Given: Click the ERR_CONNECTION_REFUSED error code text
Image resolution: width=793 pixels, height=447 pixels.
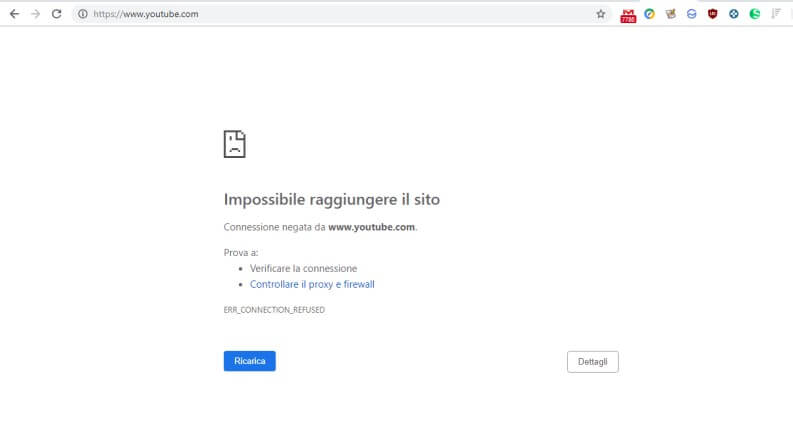Looking at the screenshot, I should [274, 310].
